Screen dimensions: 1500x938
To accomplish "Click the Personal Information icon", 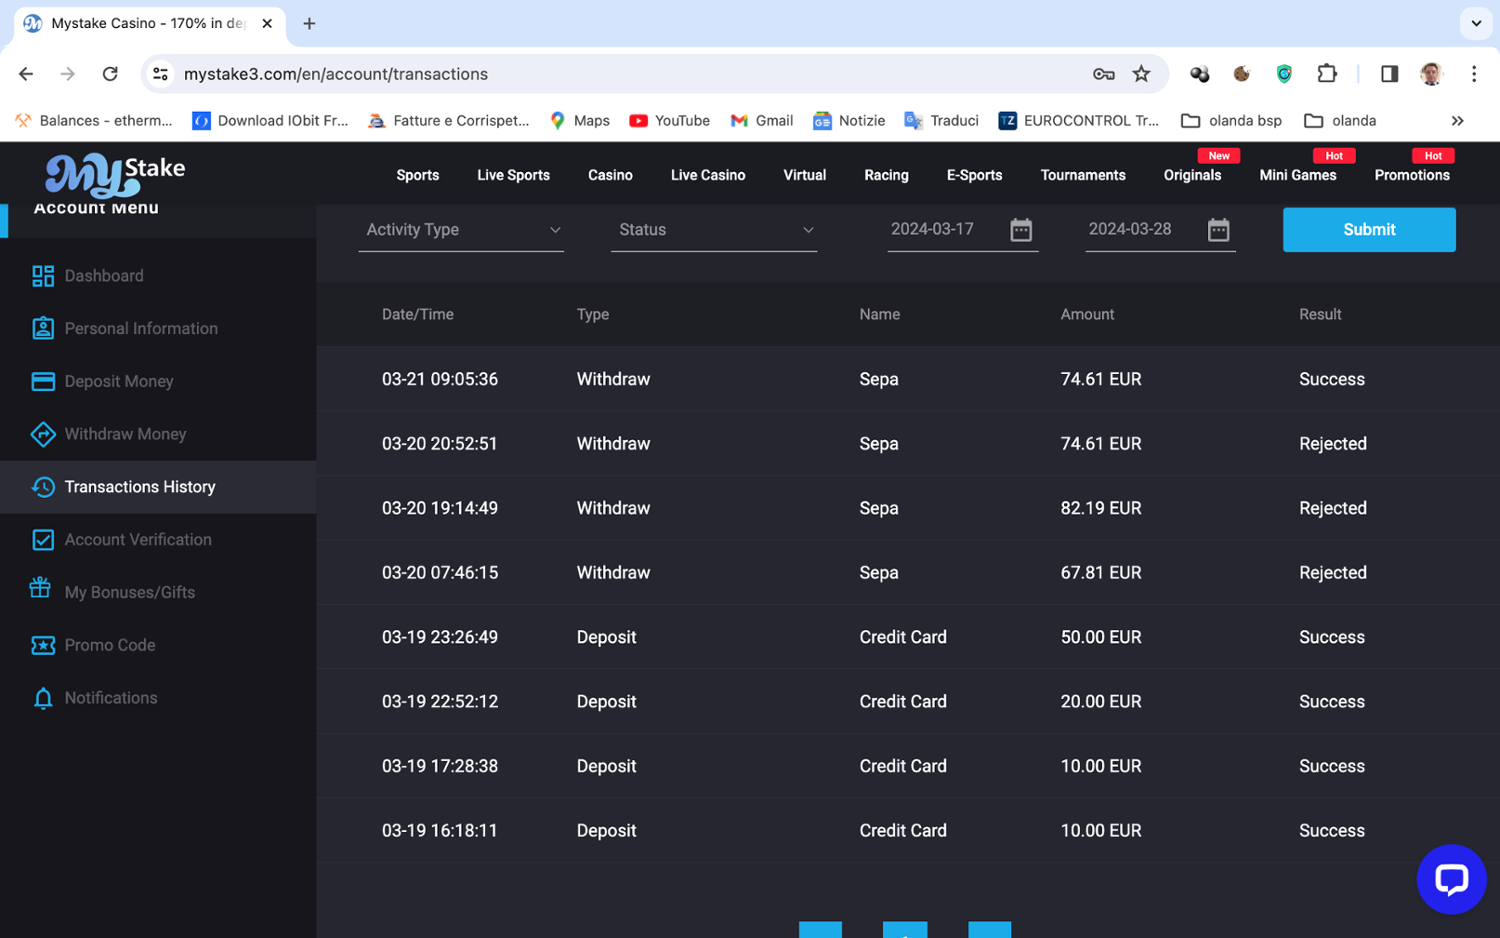I will click(x=43, y=328).
